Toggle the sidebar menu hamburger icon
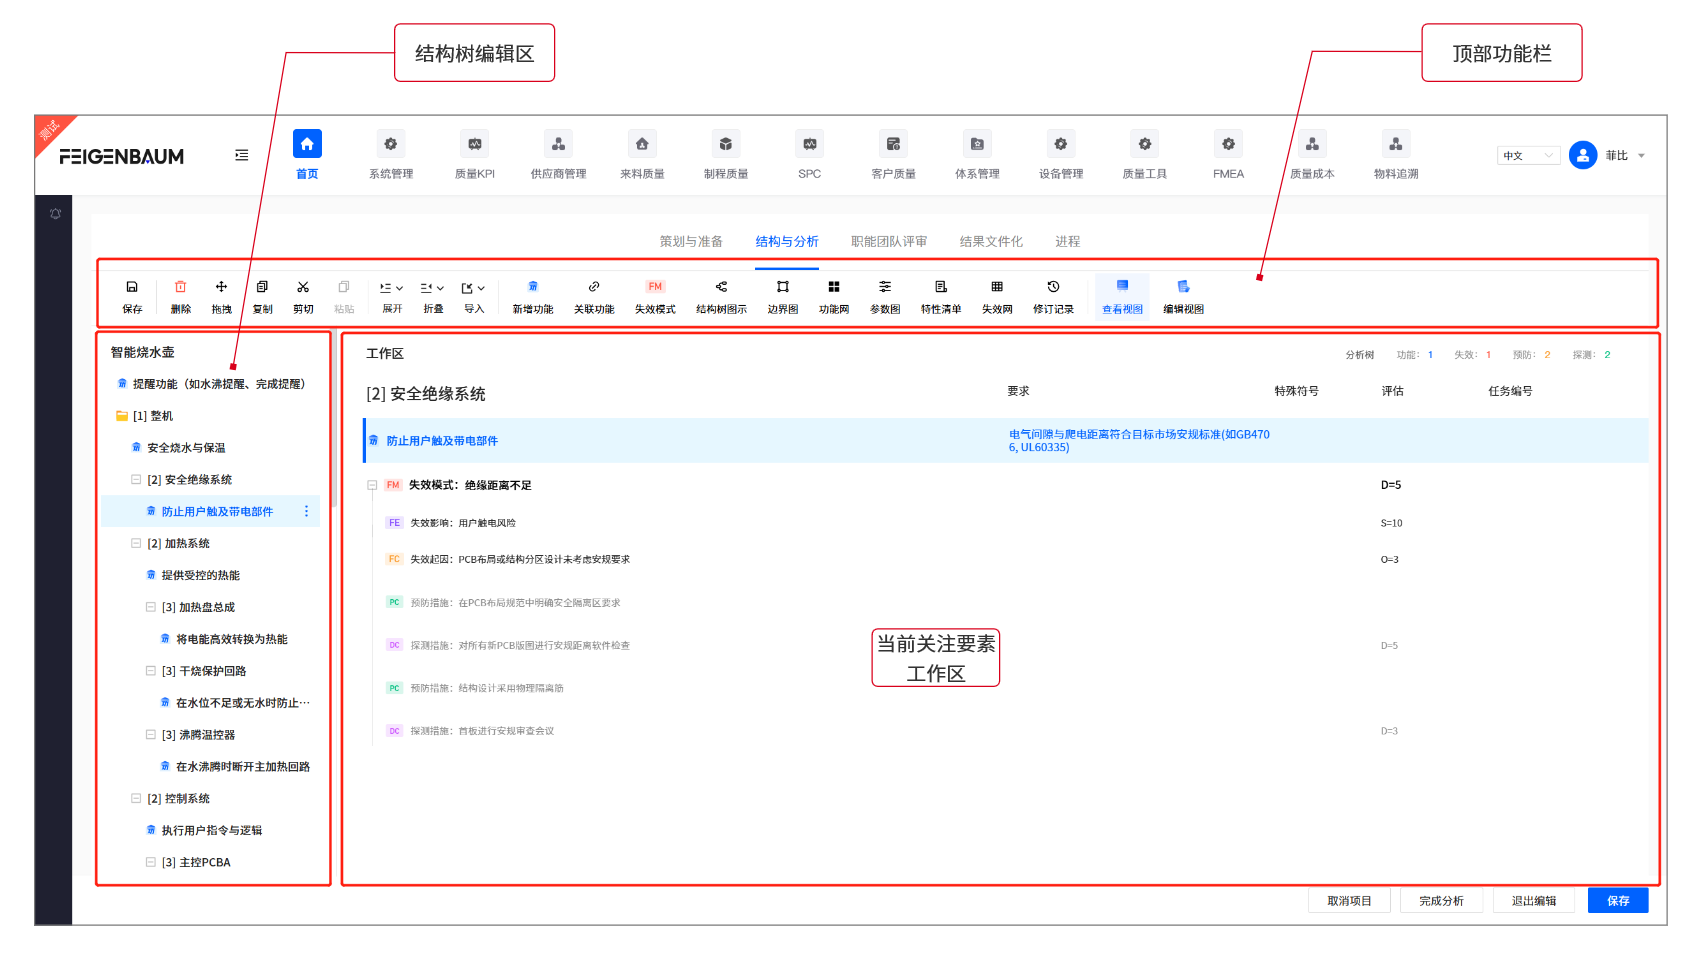 click(242, 155)
